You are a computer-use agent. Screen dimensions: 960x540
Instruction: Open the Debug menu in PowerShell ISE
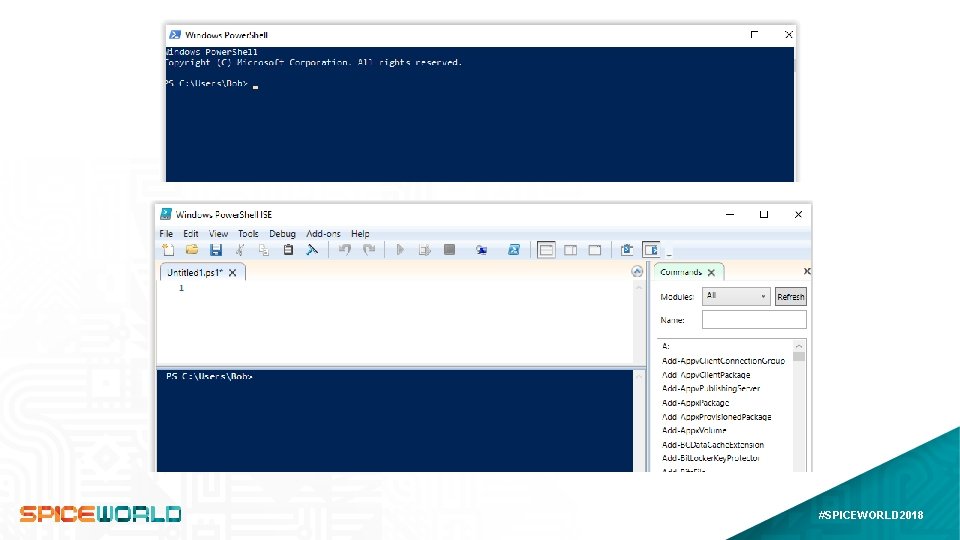pos(282,233)
